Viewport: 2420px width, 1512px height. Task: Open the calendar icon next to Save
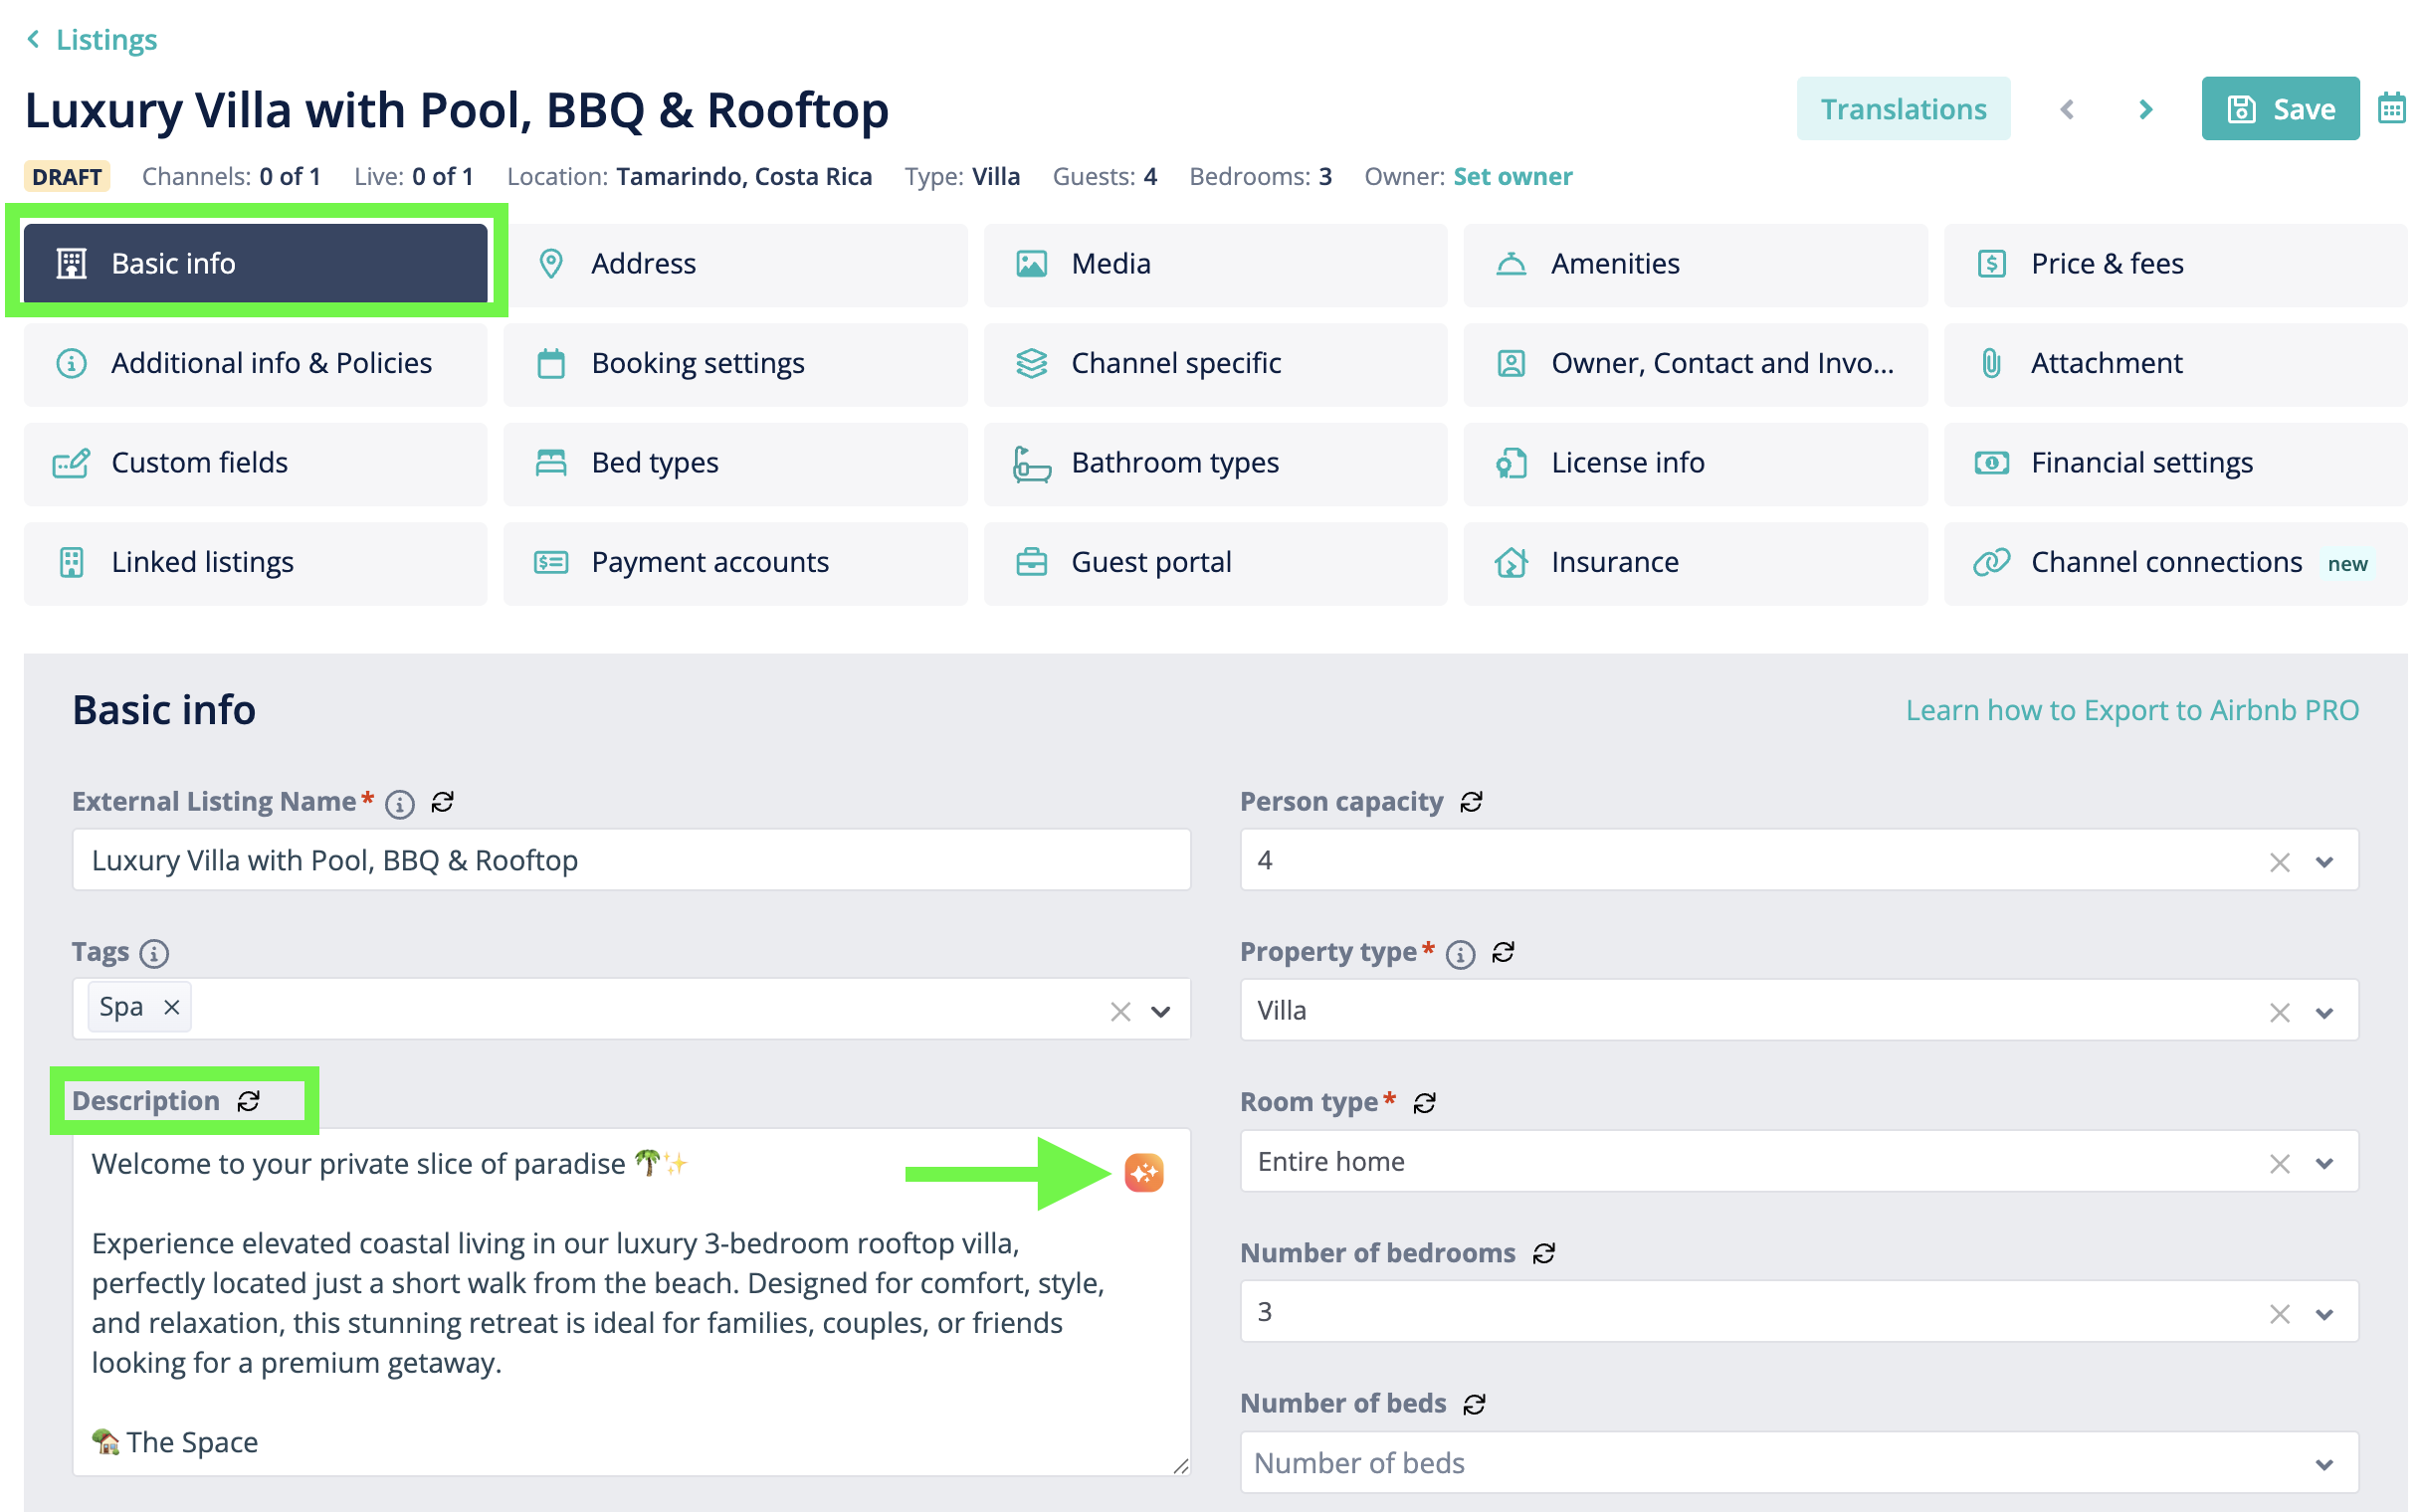point(2391,108)
